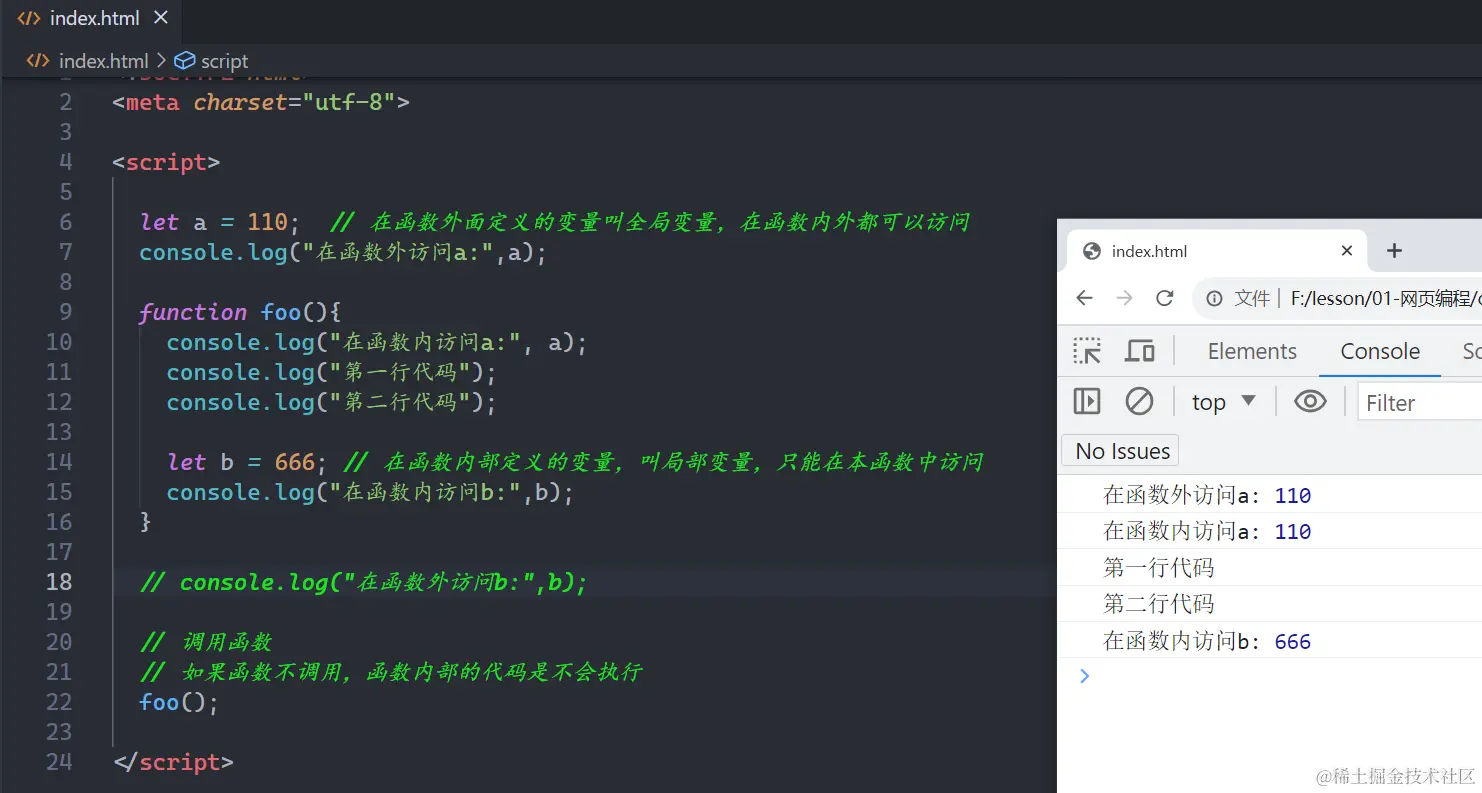Open the top context dropdown

[1223, 402]
